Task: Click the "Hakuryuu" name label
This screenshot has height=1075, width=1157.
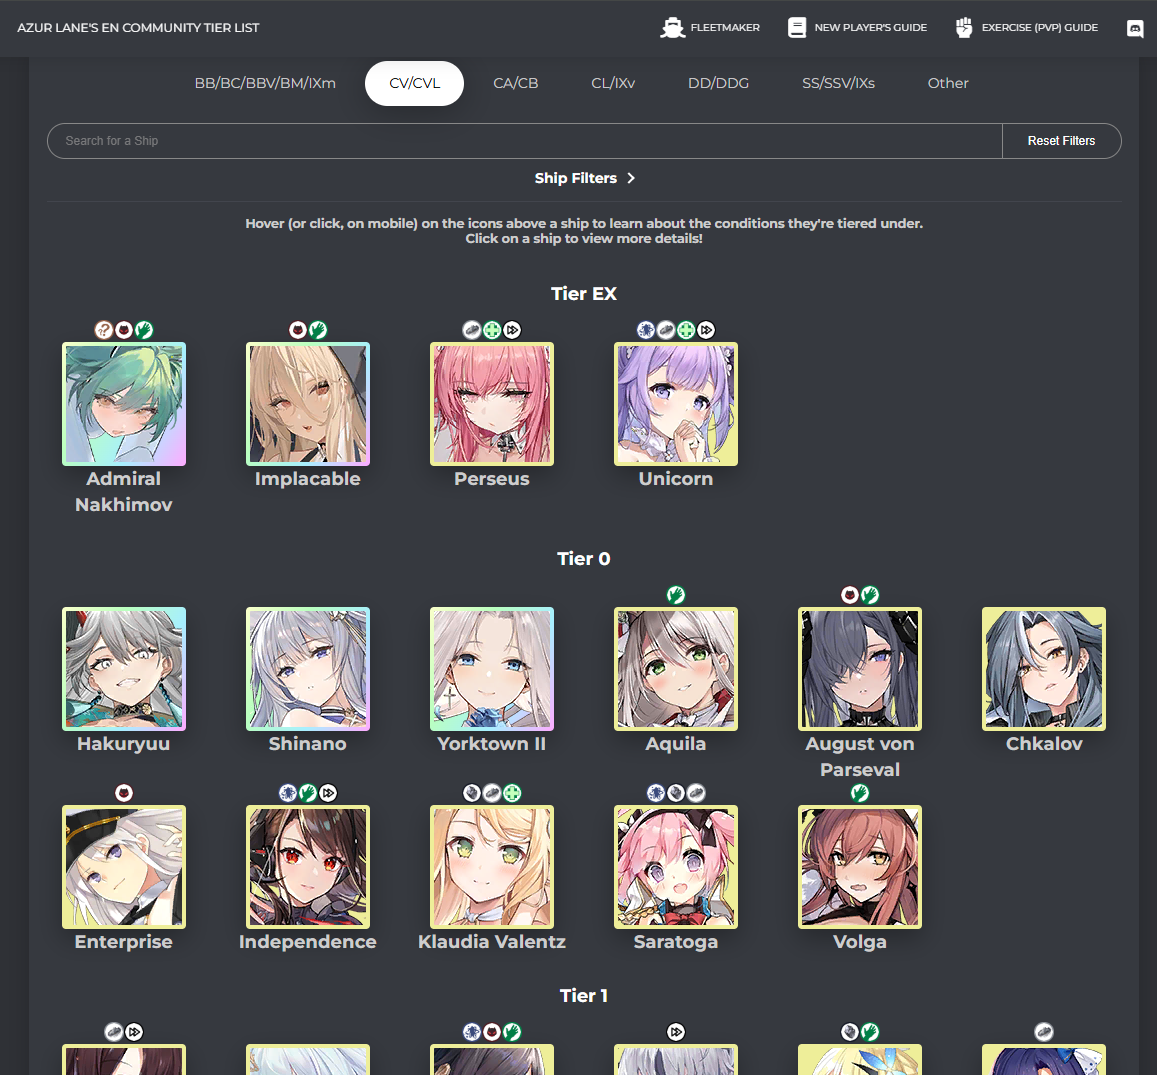Action: coord(124,744)
